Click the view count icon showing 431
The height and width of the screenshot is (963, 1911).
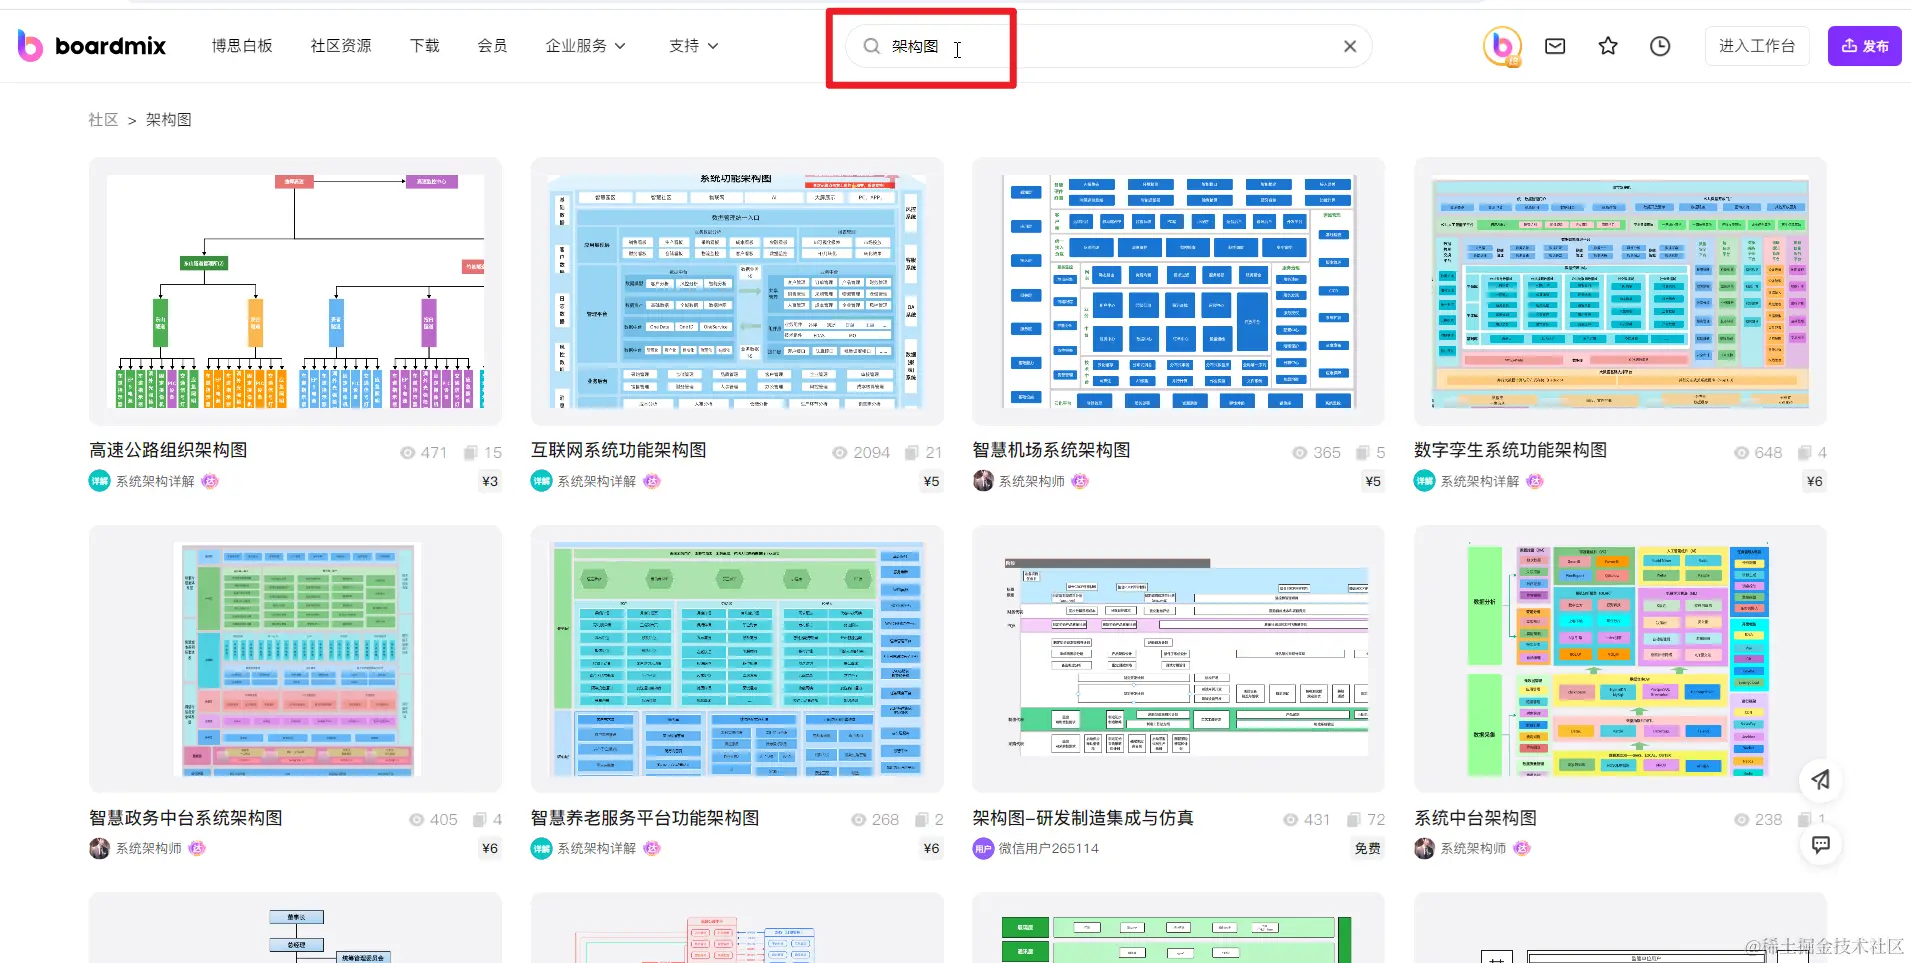[1291, 820]
